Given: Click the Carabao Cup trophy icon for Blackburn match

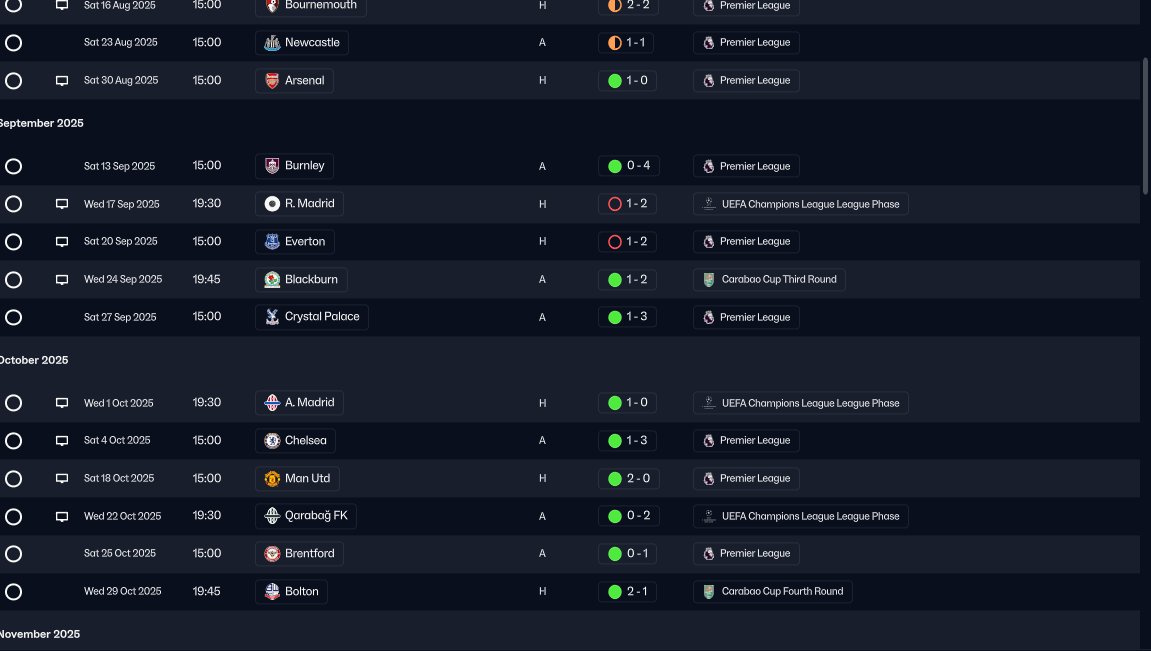Looking at the screenshot, I should click(x=708, y=280).
